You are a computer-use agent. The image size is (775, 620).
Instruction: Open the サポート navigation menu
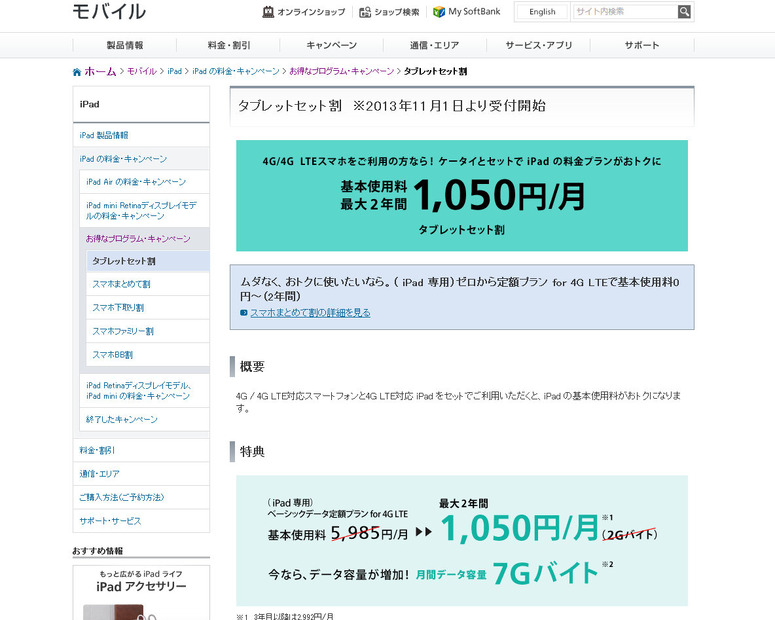pyautogui.click(x=642, y=45)
